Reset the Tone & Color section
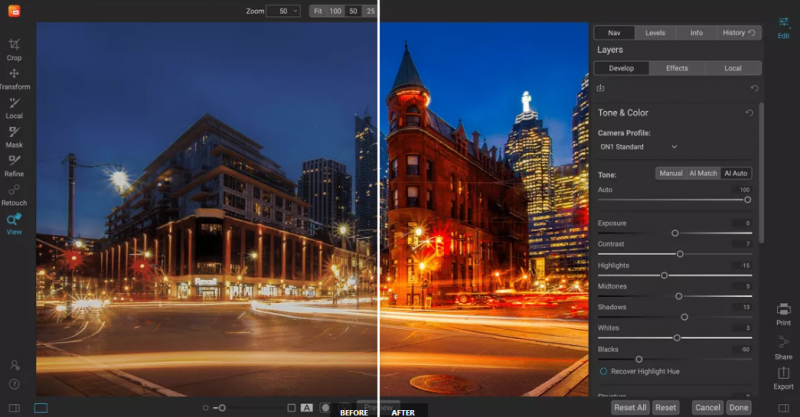Screen dimensions: 800x417 point(749,113)
